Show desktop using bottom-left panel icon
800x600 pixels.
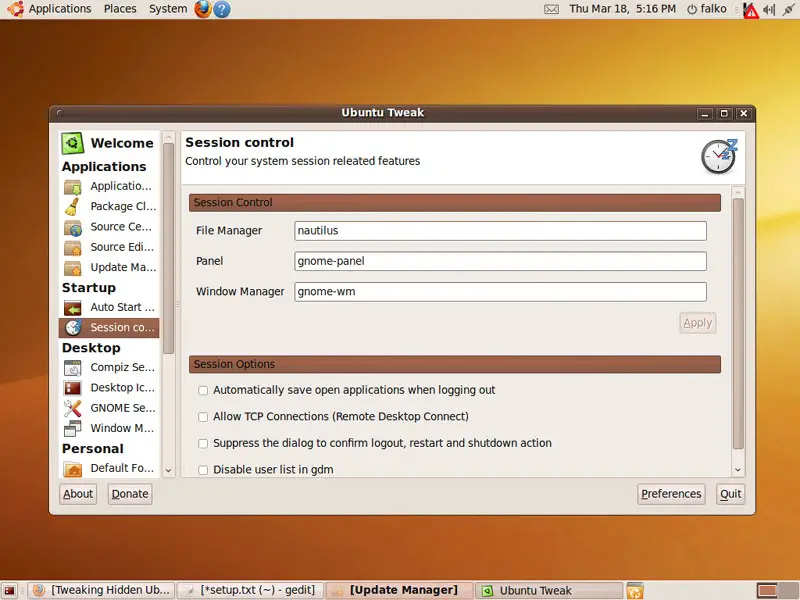pos(9,591)
